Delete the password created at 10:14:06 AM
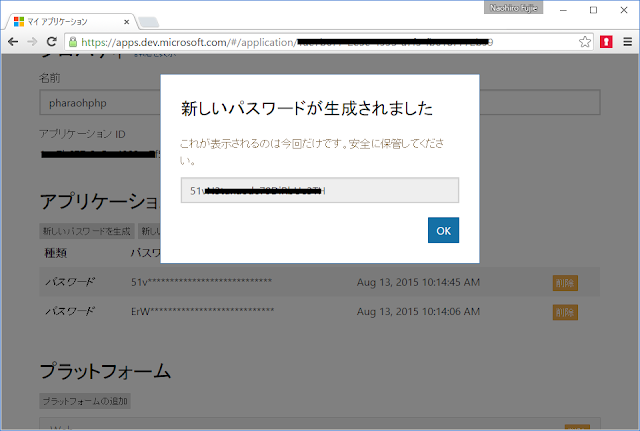 [565, 313]
